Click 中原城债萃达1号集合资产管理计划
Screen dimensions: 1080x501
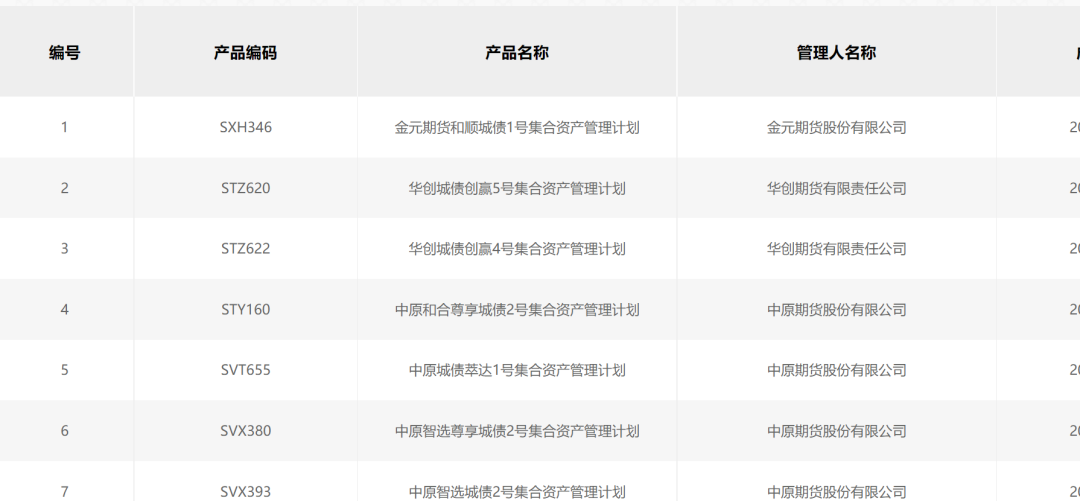517,370
